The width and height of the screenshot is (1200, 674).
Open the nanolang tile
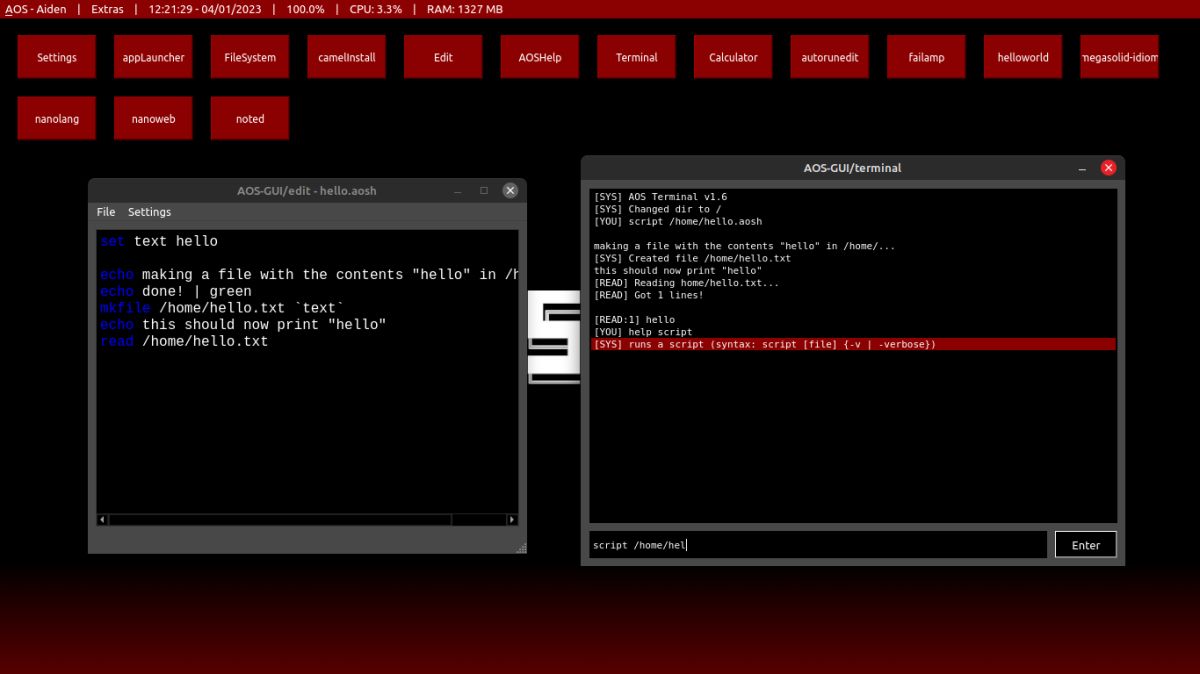tap(56, 118)
